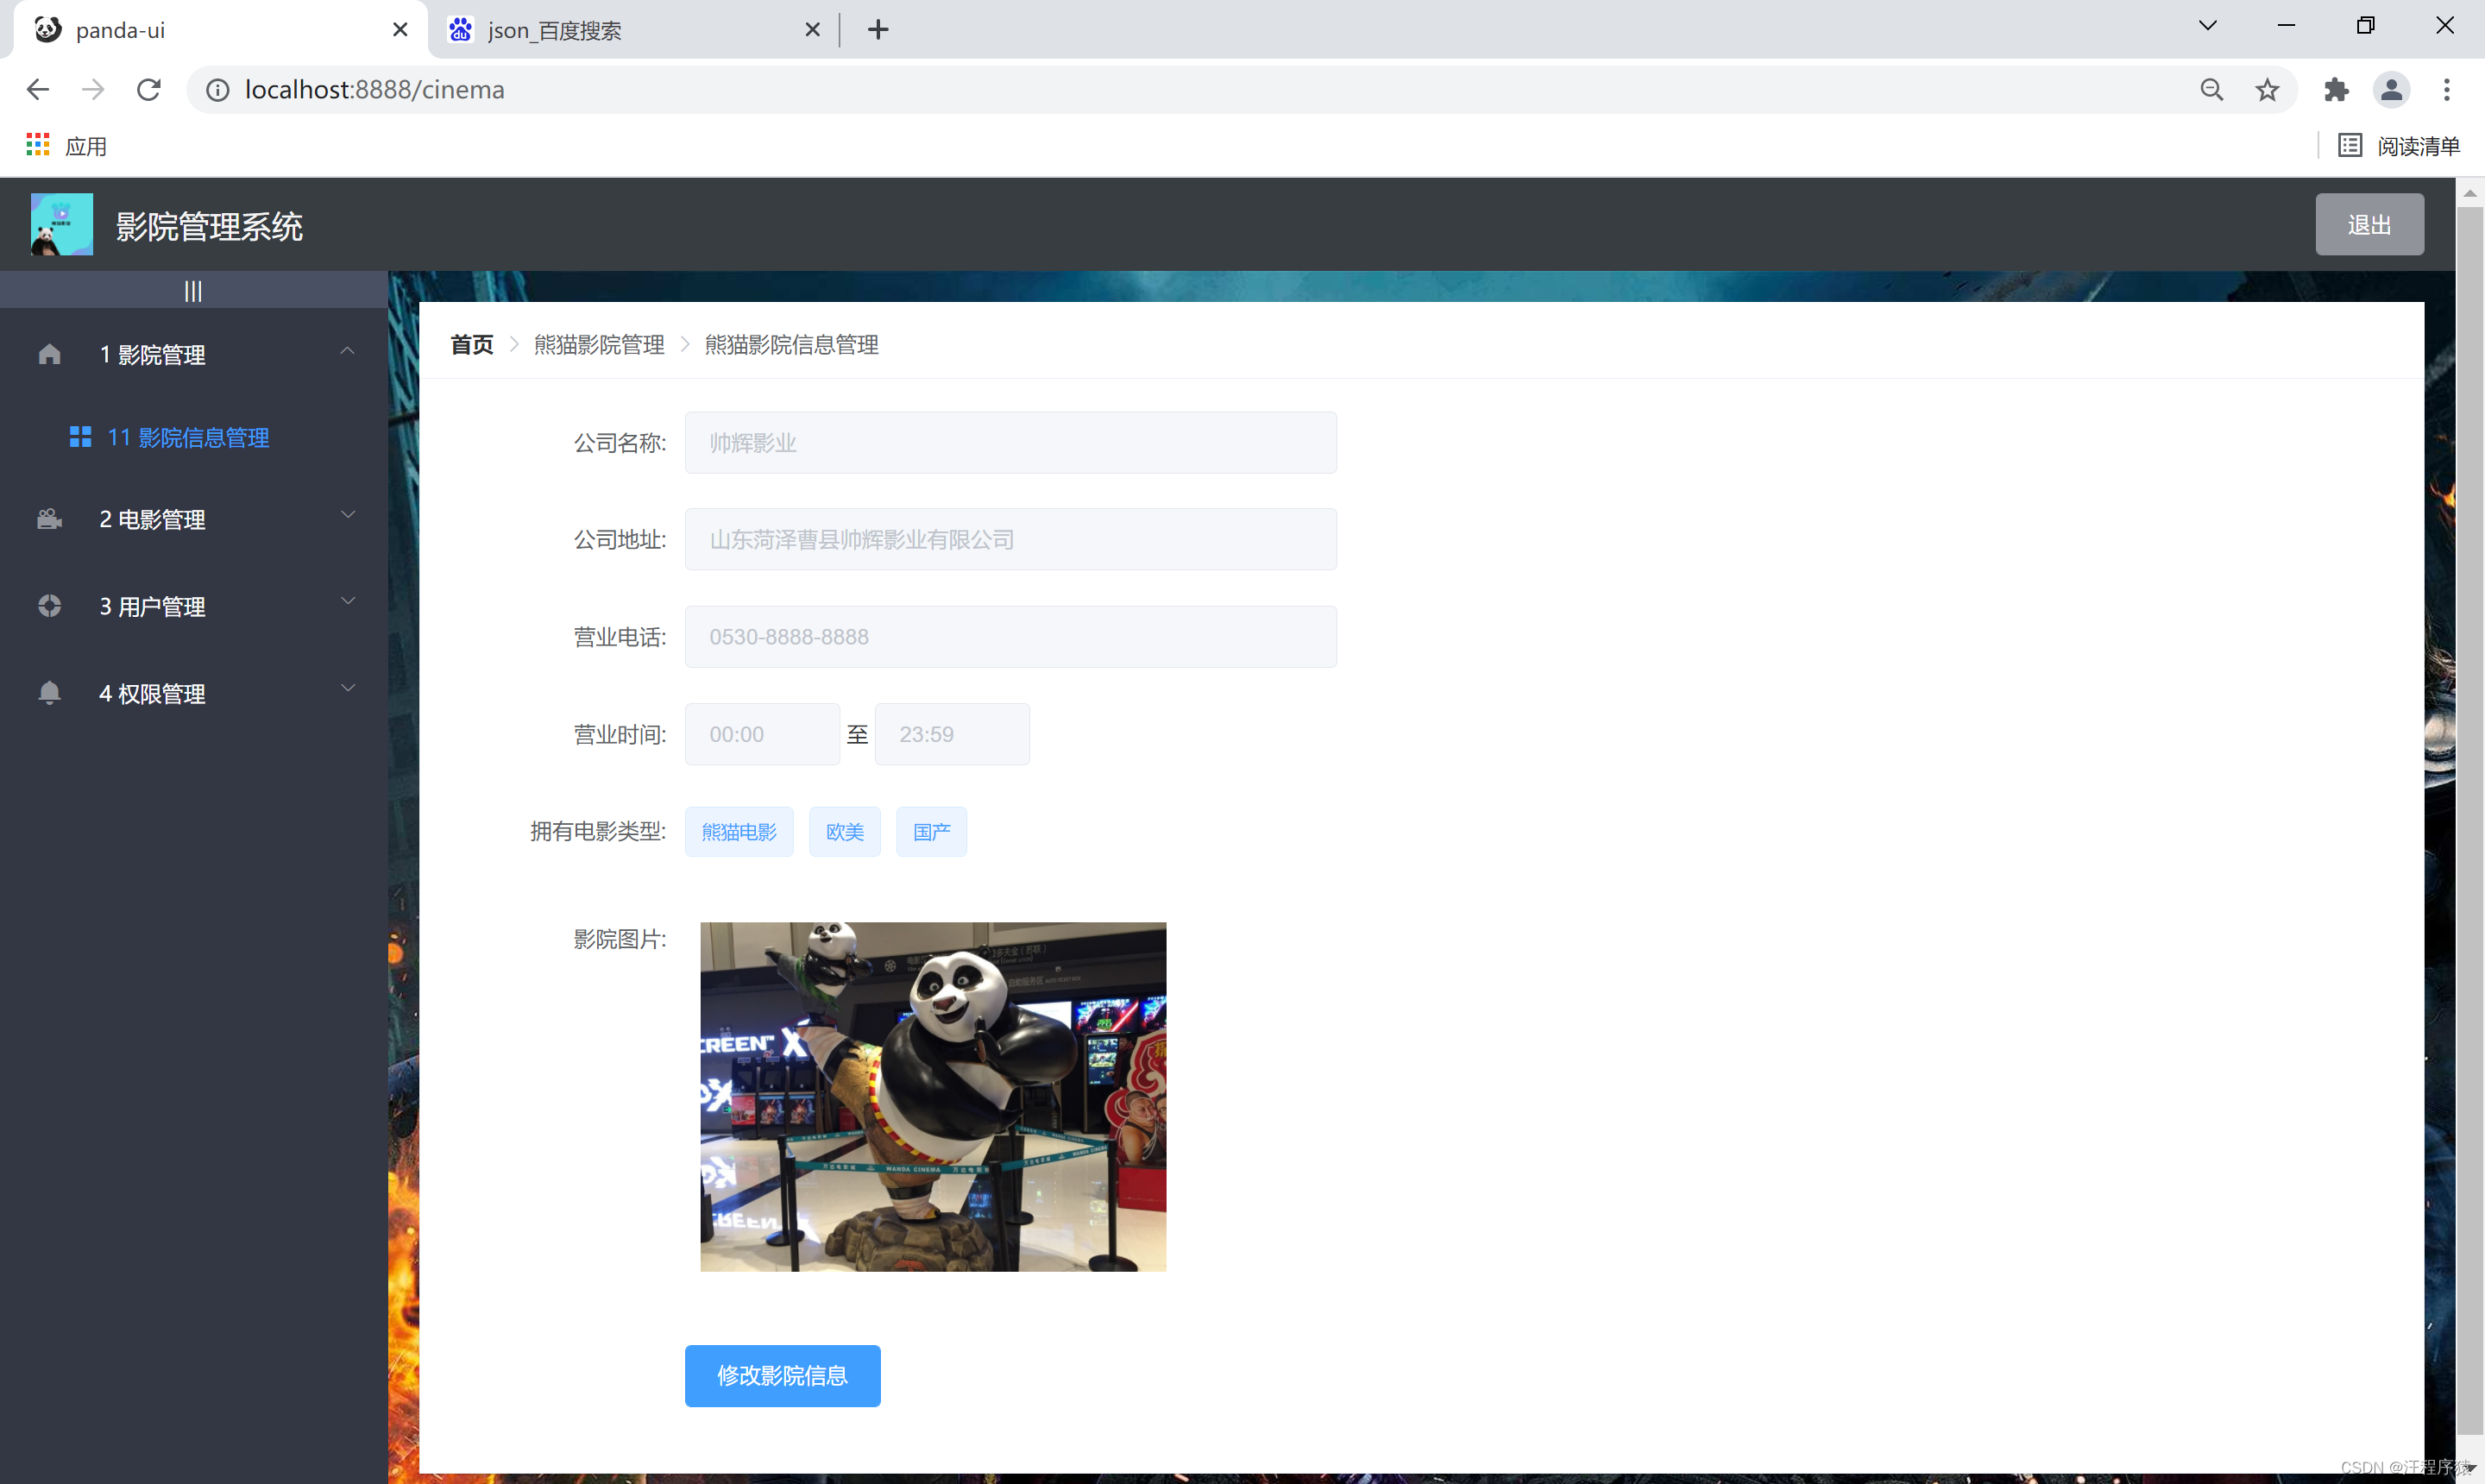Open a new browser tab
This screenshot has width=2485, height=1484.
[878, 30]
